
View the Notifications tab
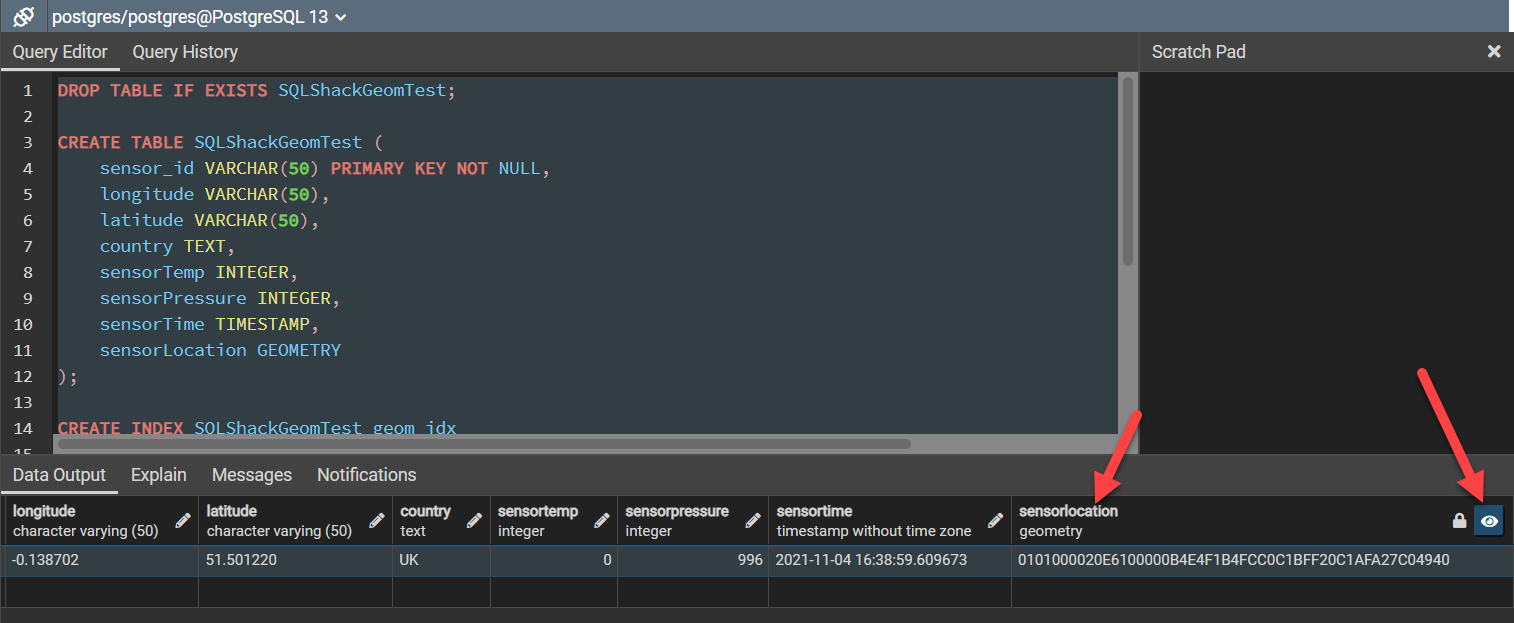(x=366, y=474)
